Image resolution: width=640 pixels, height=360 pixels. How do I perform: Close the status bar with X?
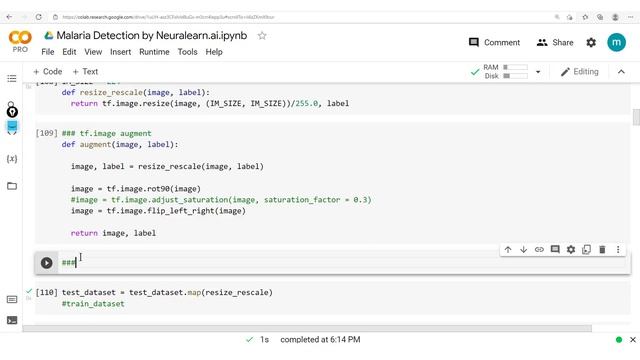point(633,340)
